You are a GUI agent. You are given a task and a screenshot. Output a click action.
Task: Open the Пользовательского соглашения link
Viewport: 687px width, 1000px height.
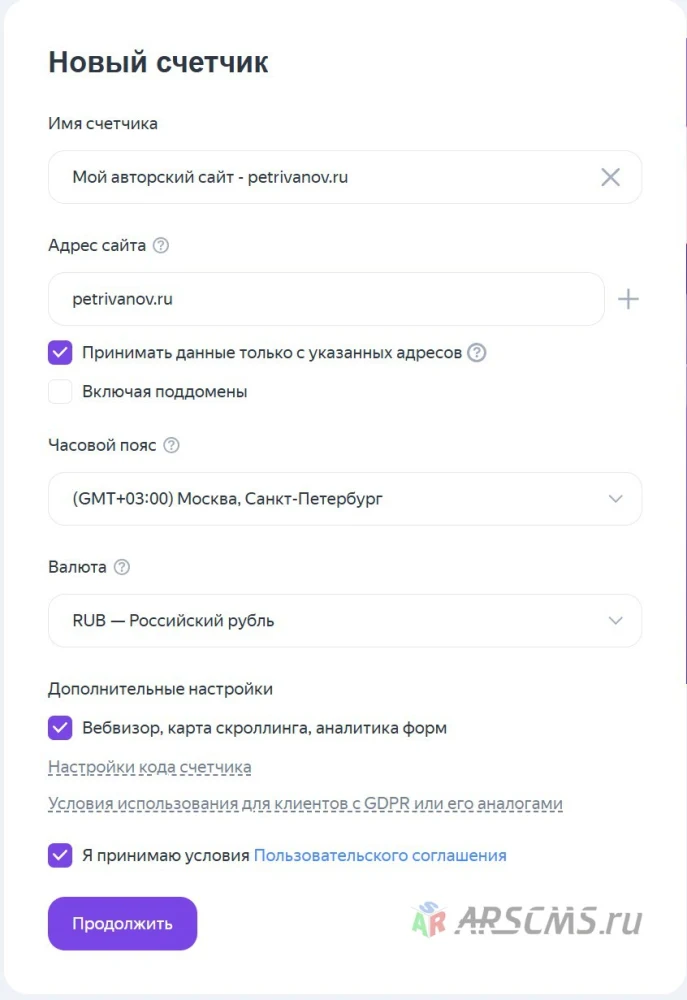click(380, 855)
